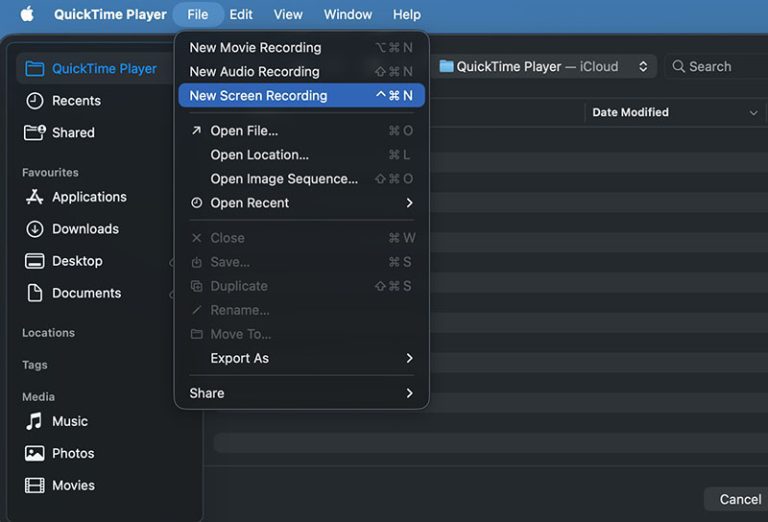The image size is (768, 522).
Task: Expand the Share submenu arrow
Action: [409, 393]
